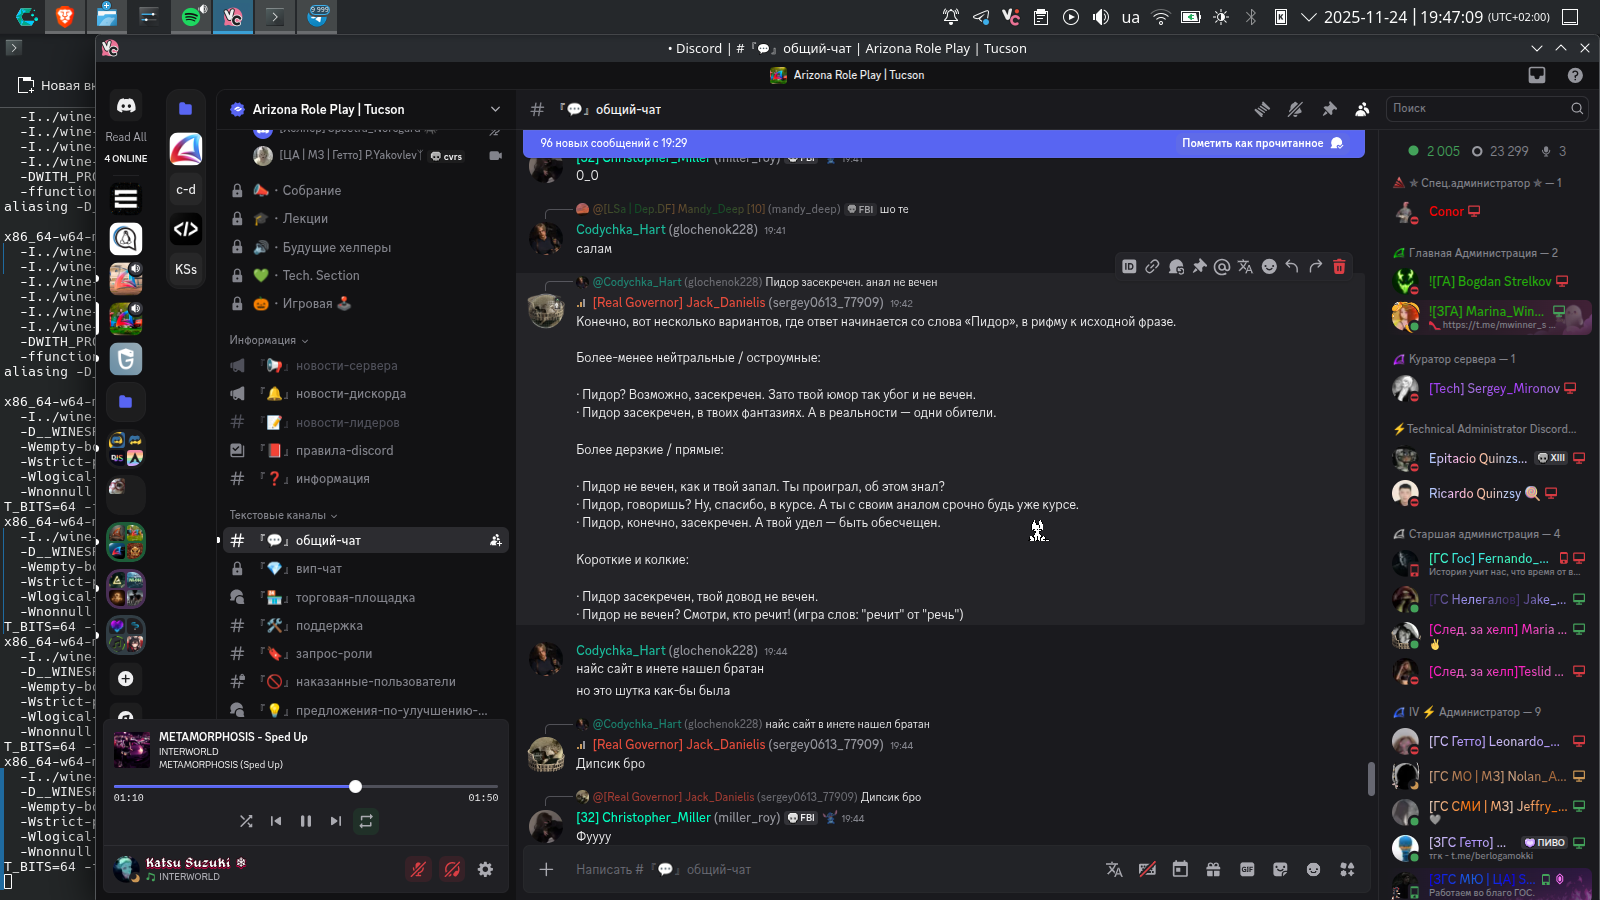Toggle repeat in Spotify player
The height and width of the screenshot is (900, 1600).
pyautogui.click(x=366, y=821)
